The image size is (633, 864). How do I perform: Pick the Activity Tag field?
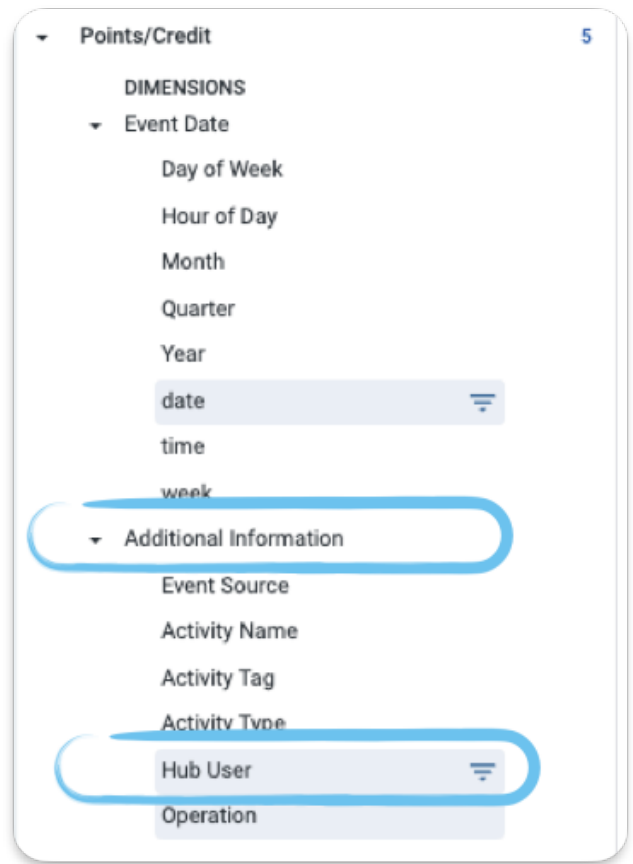coord(218,678)
